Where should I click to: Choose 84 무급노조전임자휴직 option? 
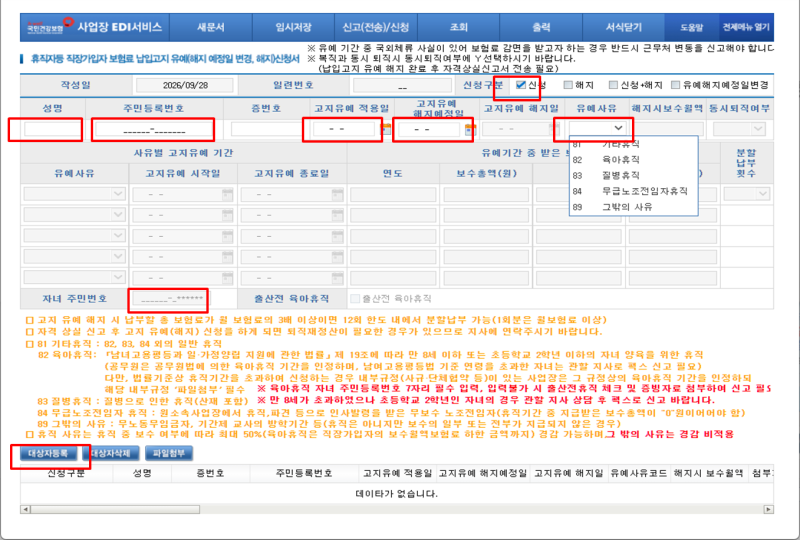click(x=633, y=191)
